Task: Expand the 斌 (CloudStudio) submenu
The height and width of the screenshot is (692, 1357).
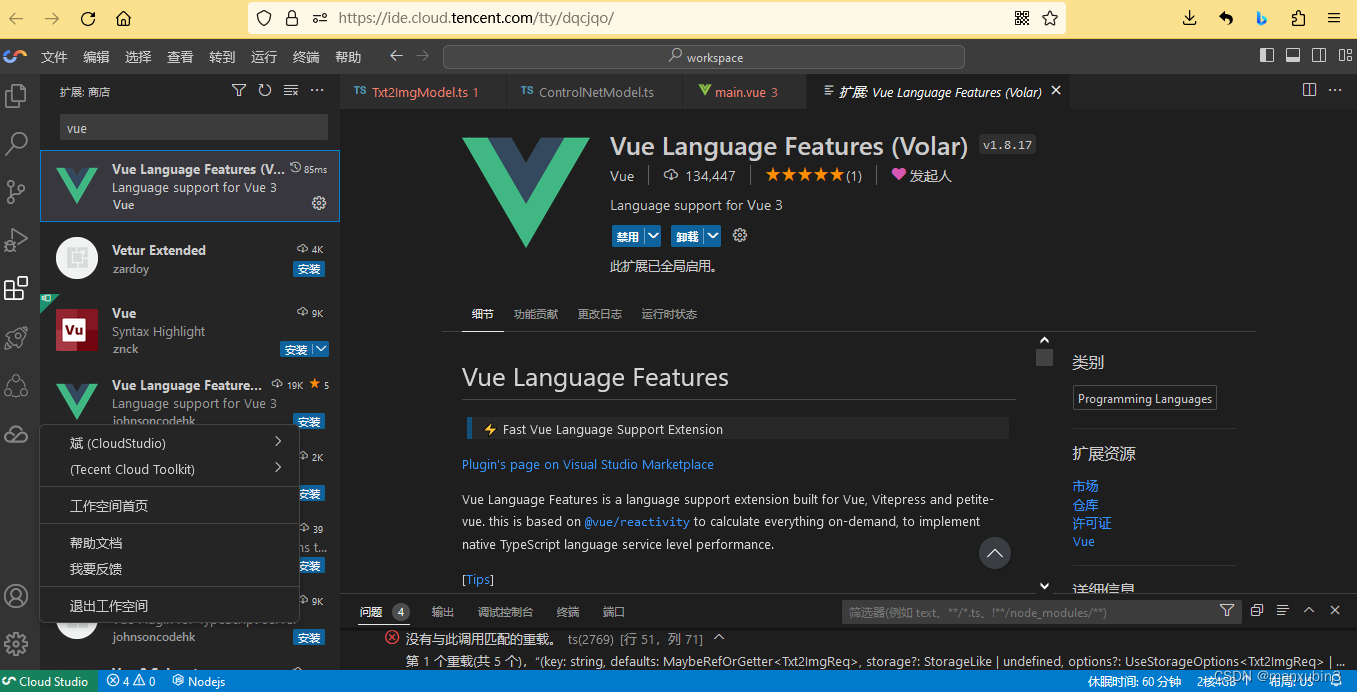Action: tap(278, 442)
